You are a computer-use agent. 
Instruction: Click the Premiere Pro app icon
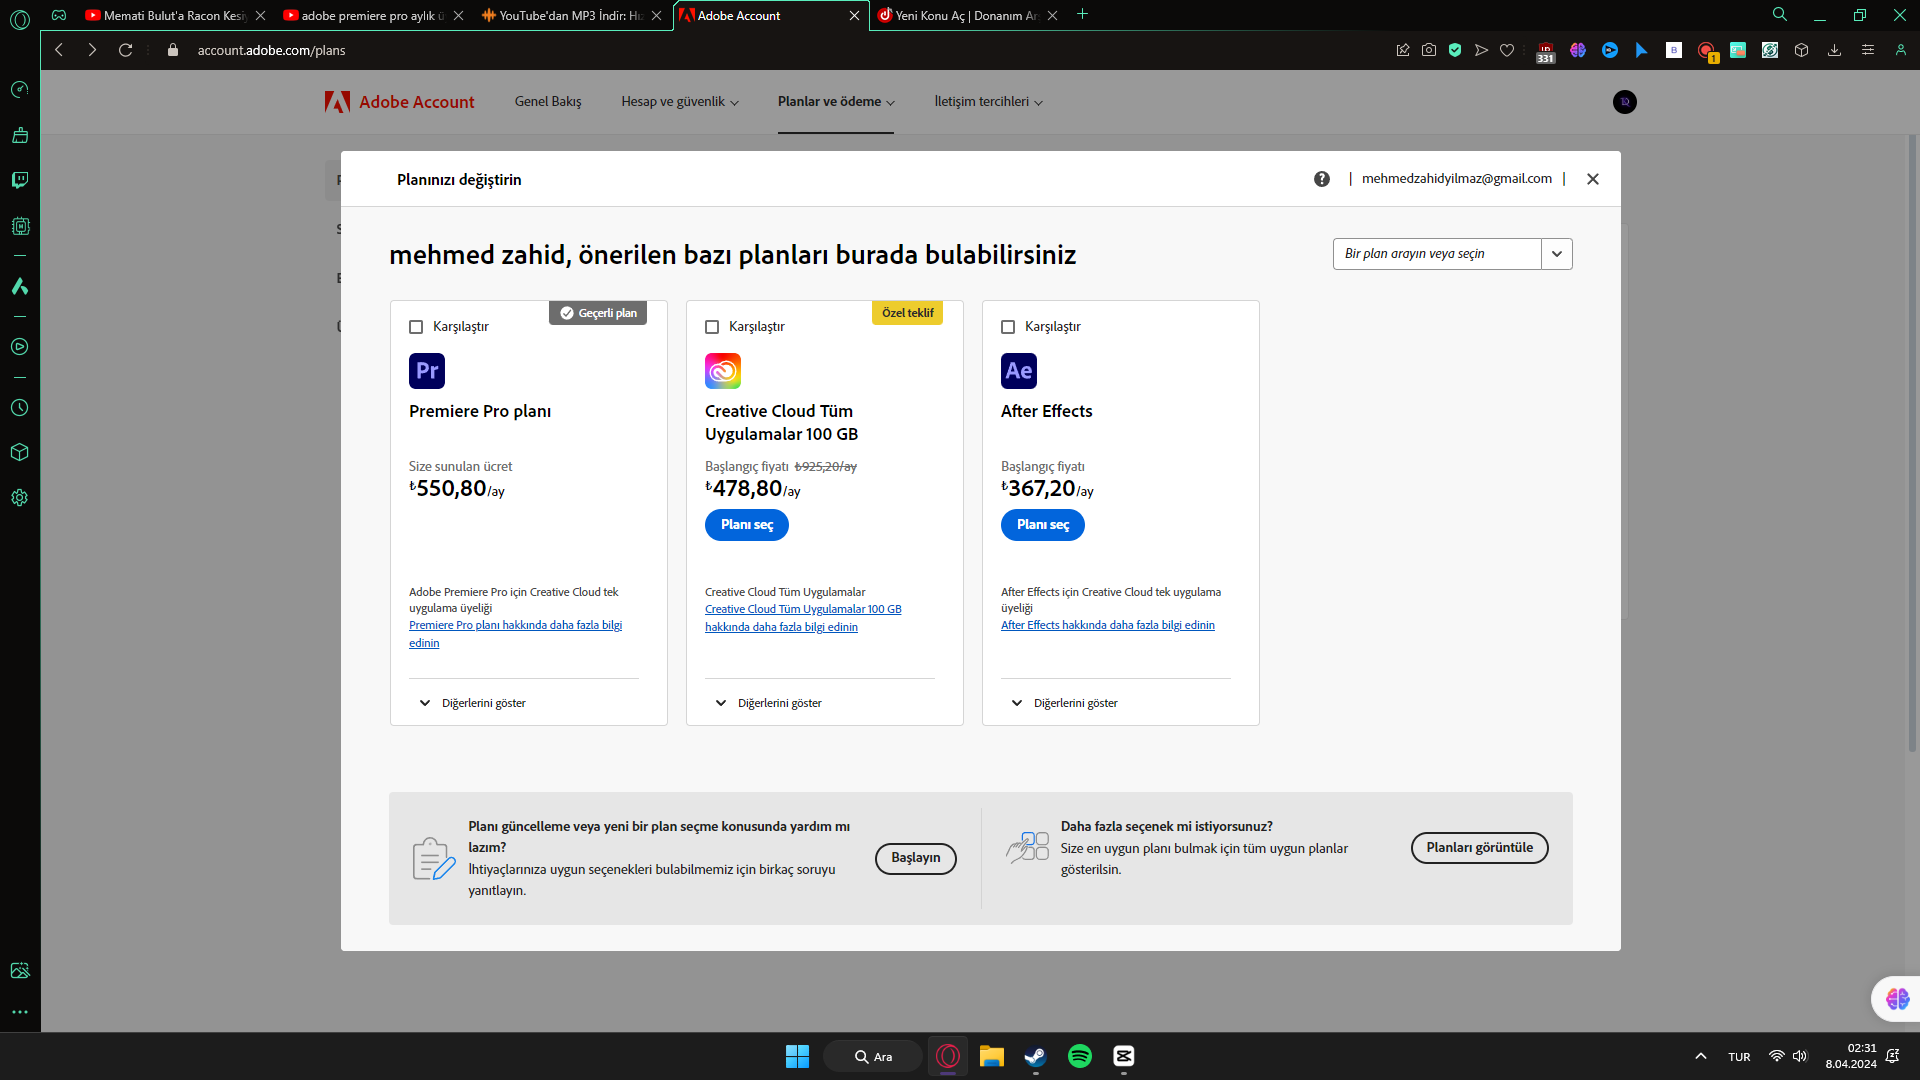point(426,371)
